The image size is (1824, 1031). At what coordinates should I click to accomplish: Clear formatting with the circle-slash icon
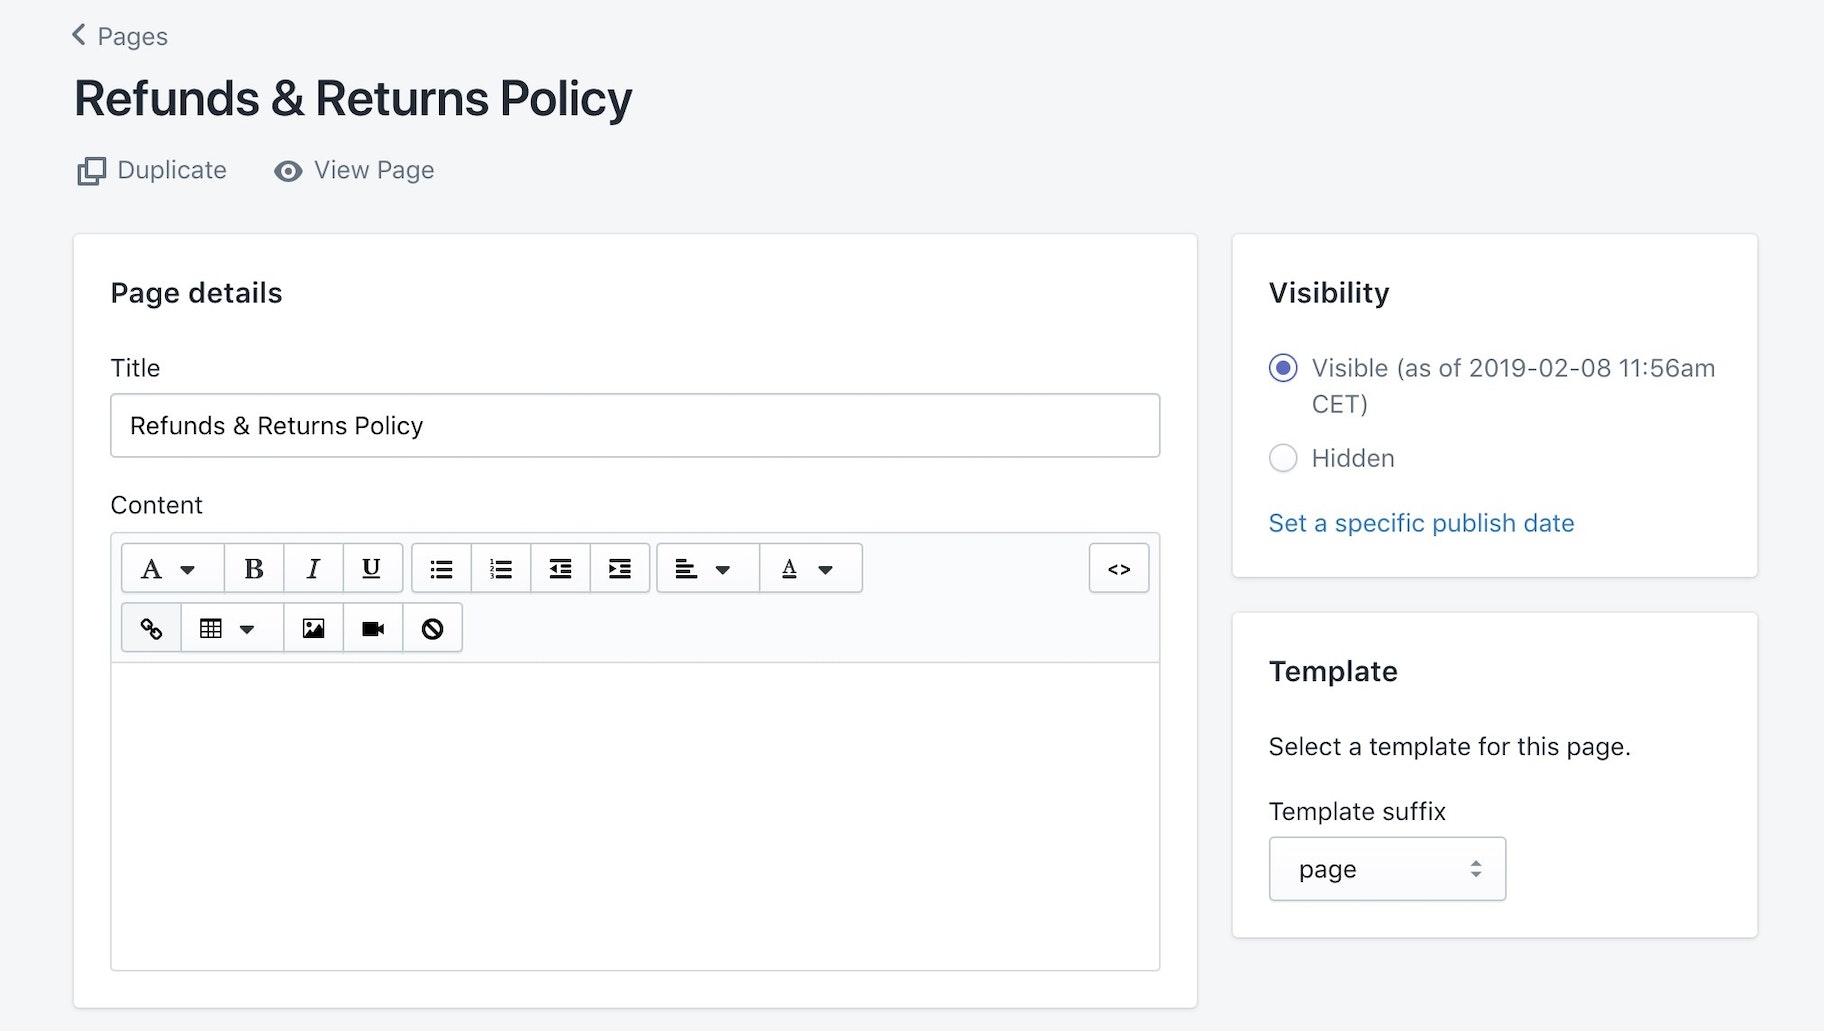432,628
